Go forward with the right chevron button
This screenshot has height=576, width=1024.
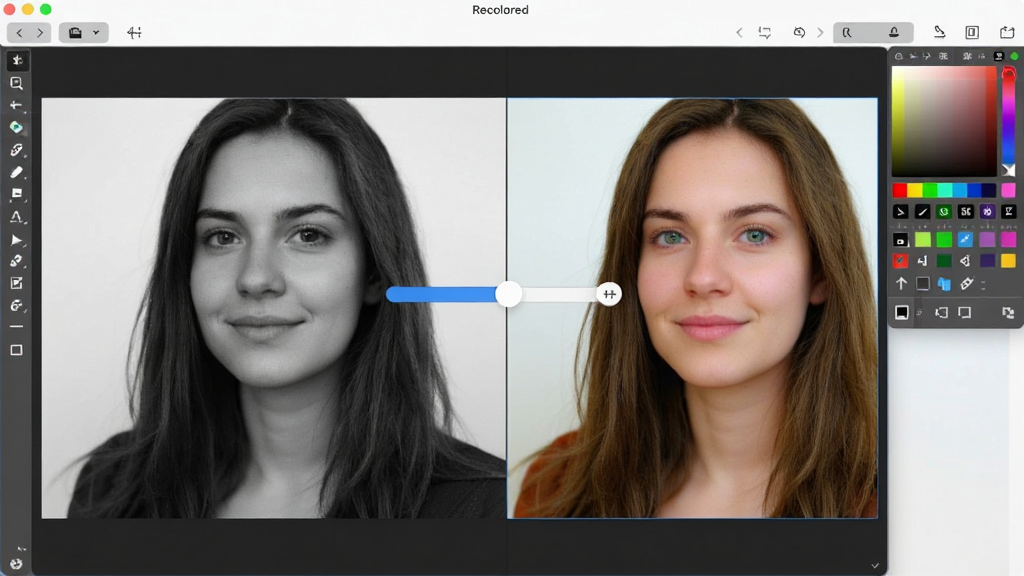(x=40, y=33)
